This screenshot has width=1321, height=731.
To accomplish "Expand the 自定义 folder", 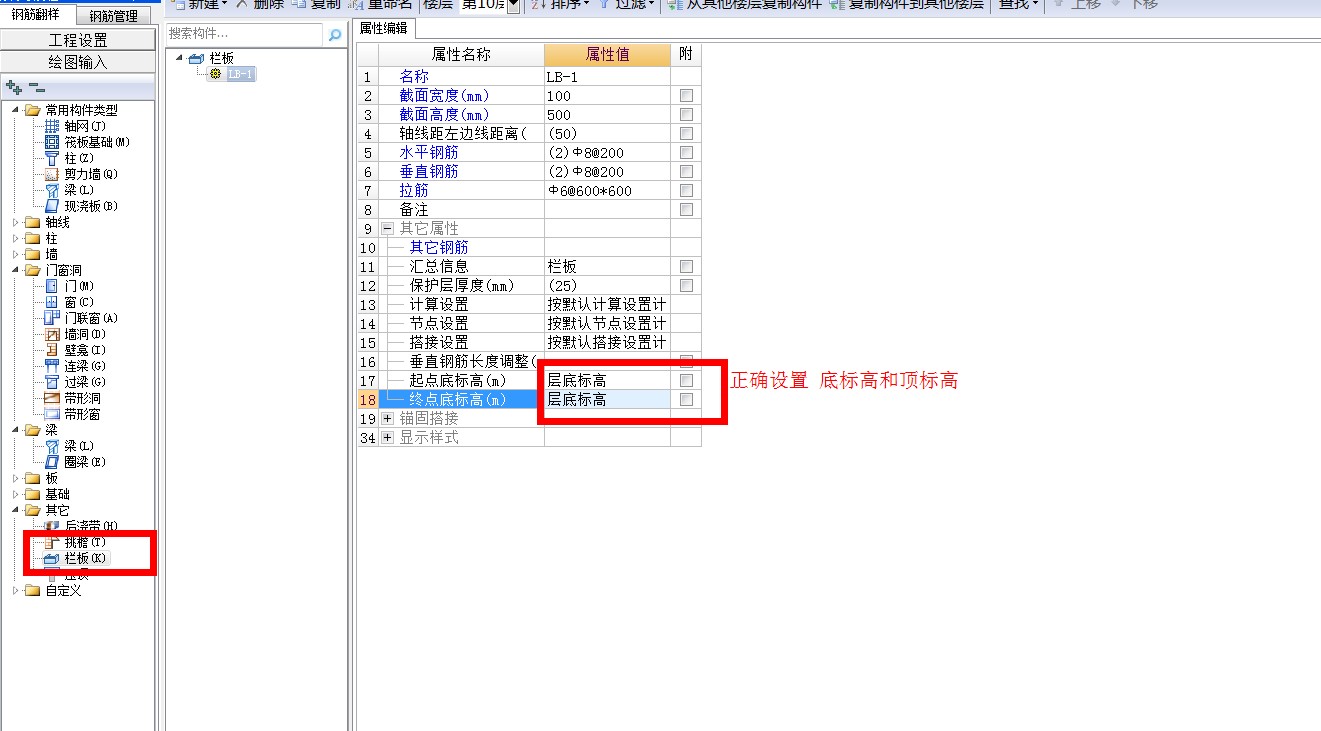I will tap(15, 590).
